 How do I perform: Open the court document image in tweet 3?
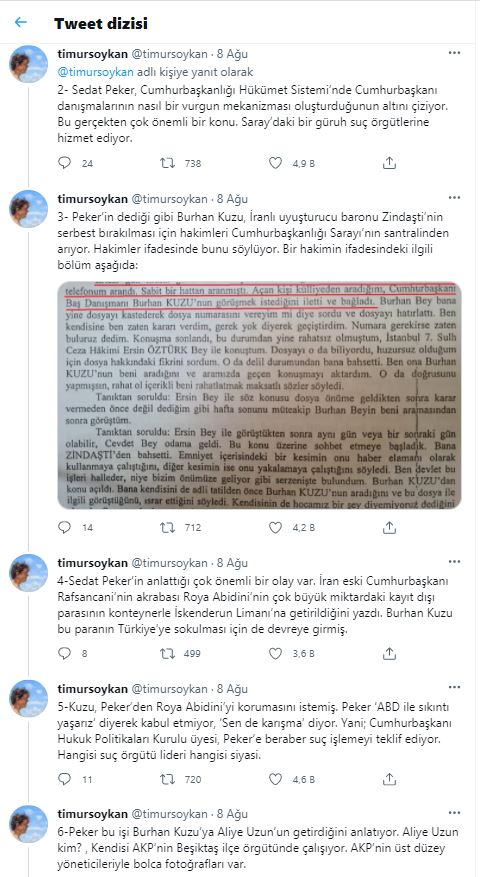[260, 395]
